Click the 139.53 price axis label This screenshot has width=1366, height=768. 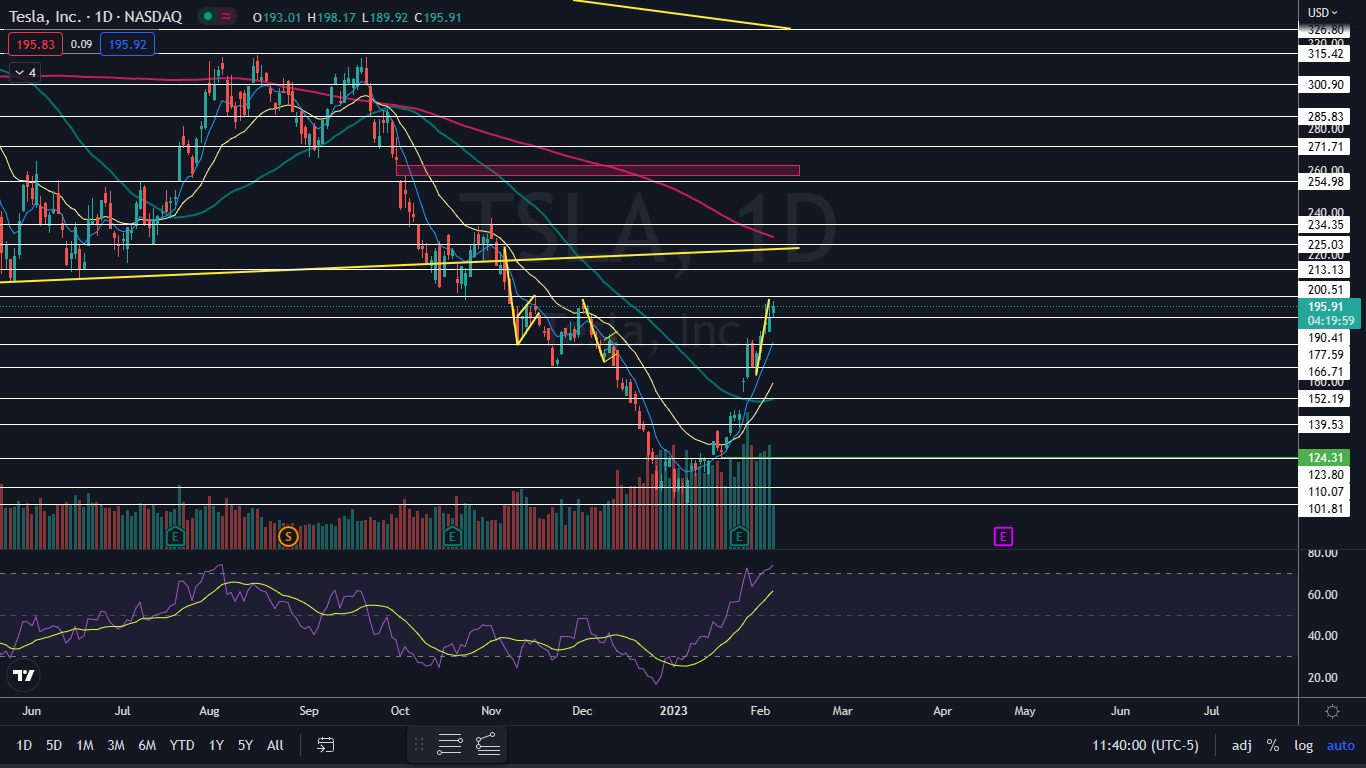pos(1325,425)
